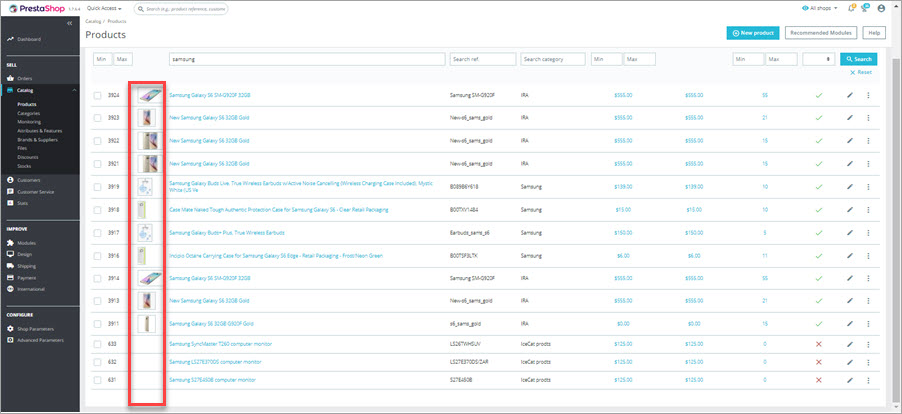Open the user profile avatar icon

click(x=881, y=9)
